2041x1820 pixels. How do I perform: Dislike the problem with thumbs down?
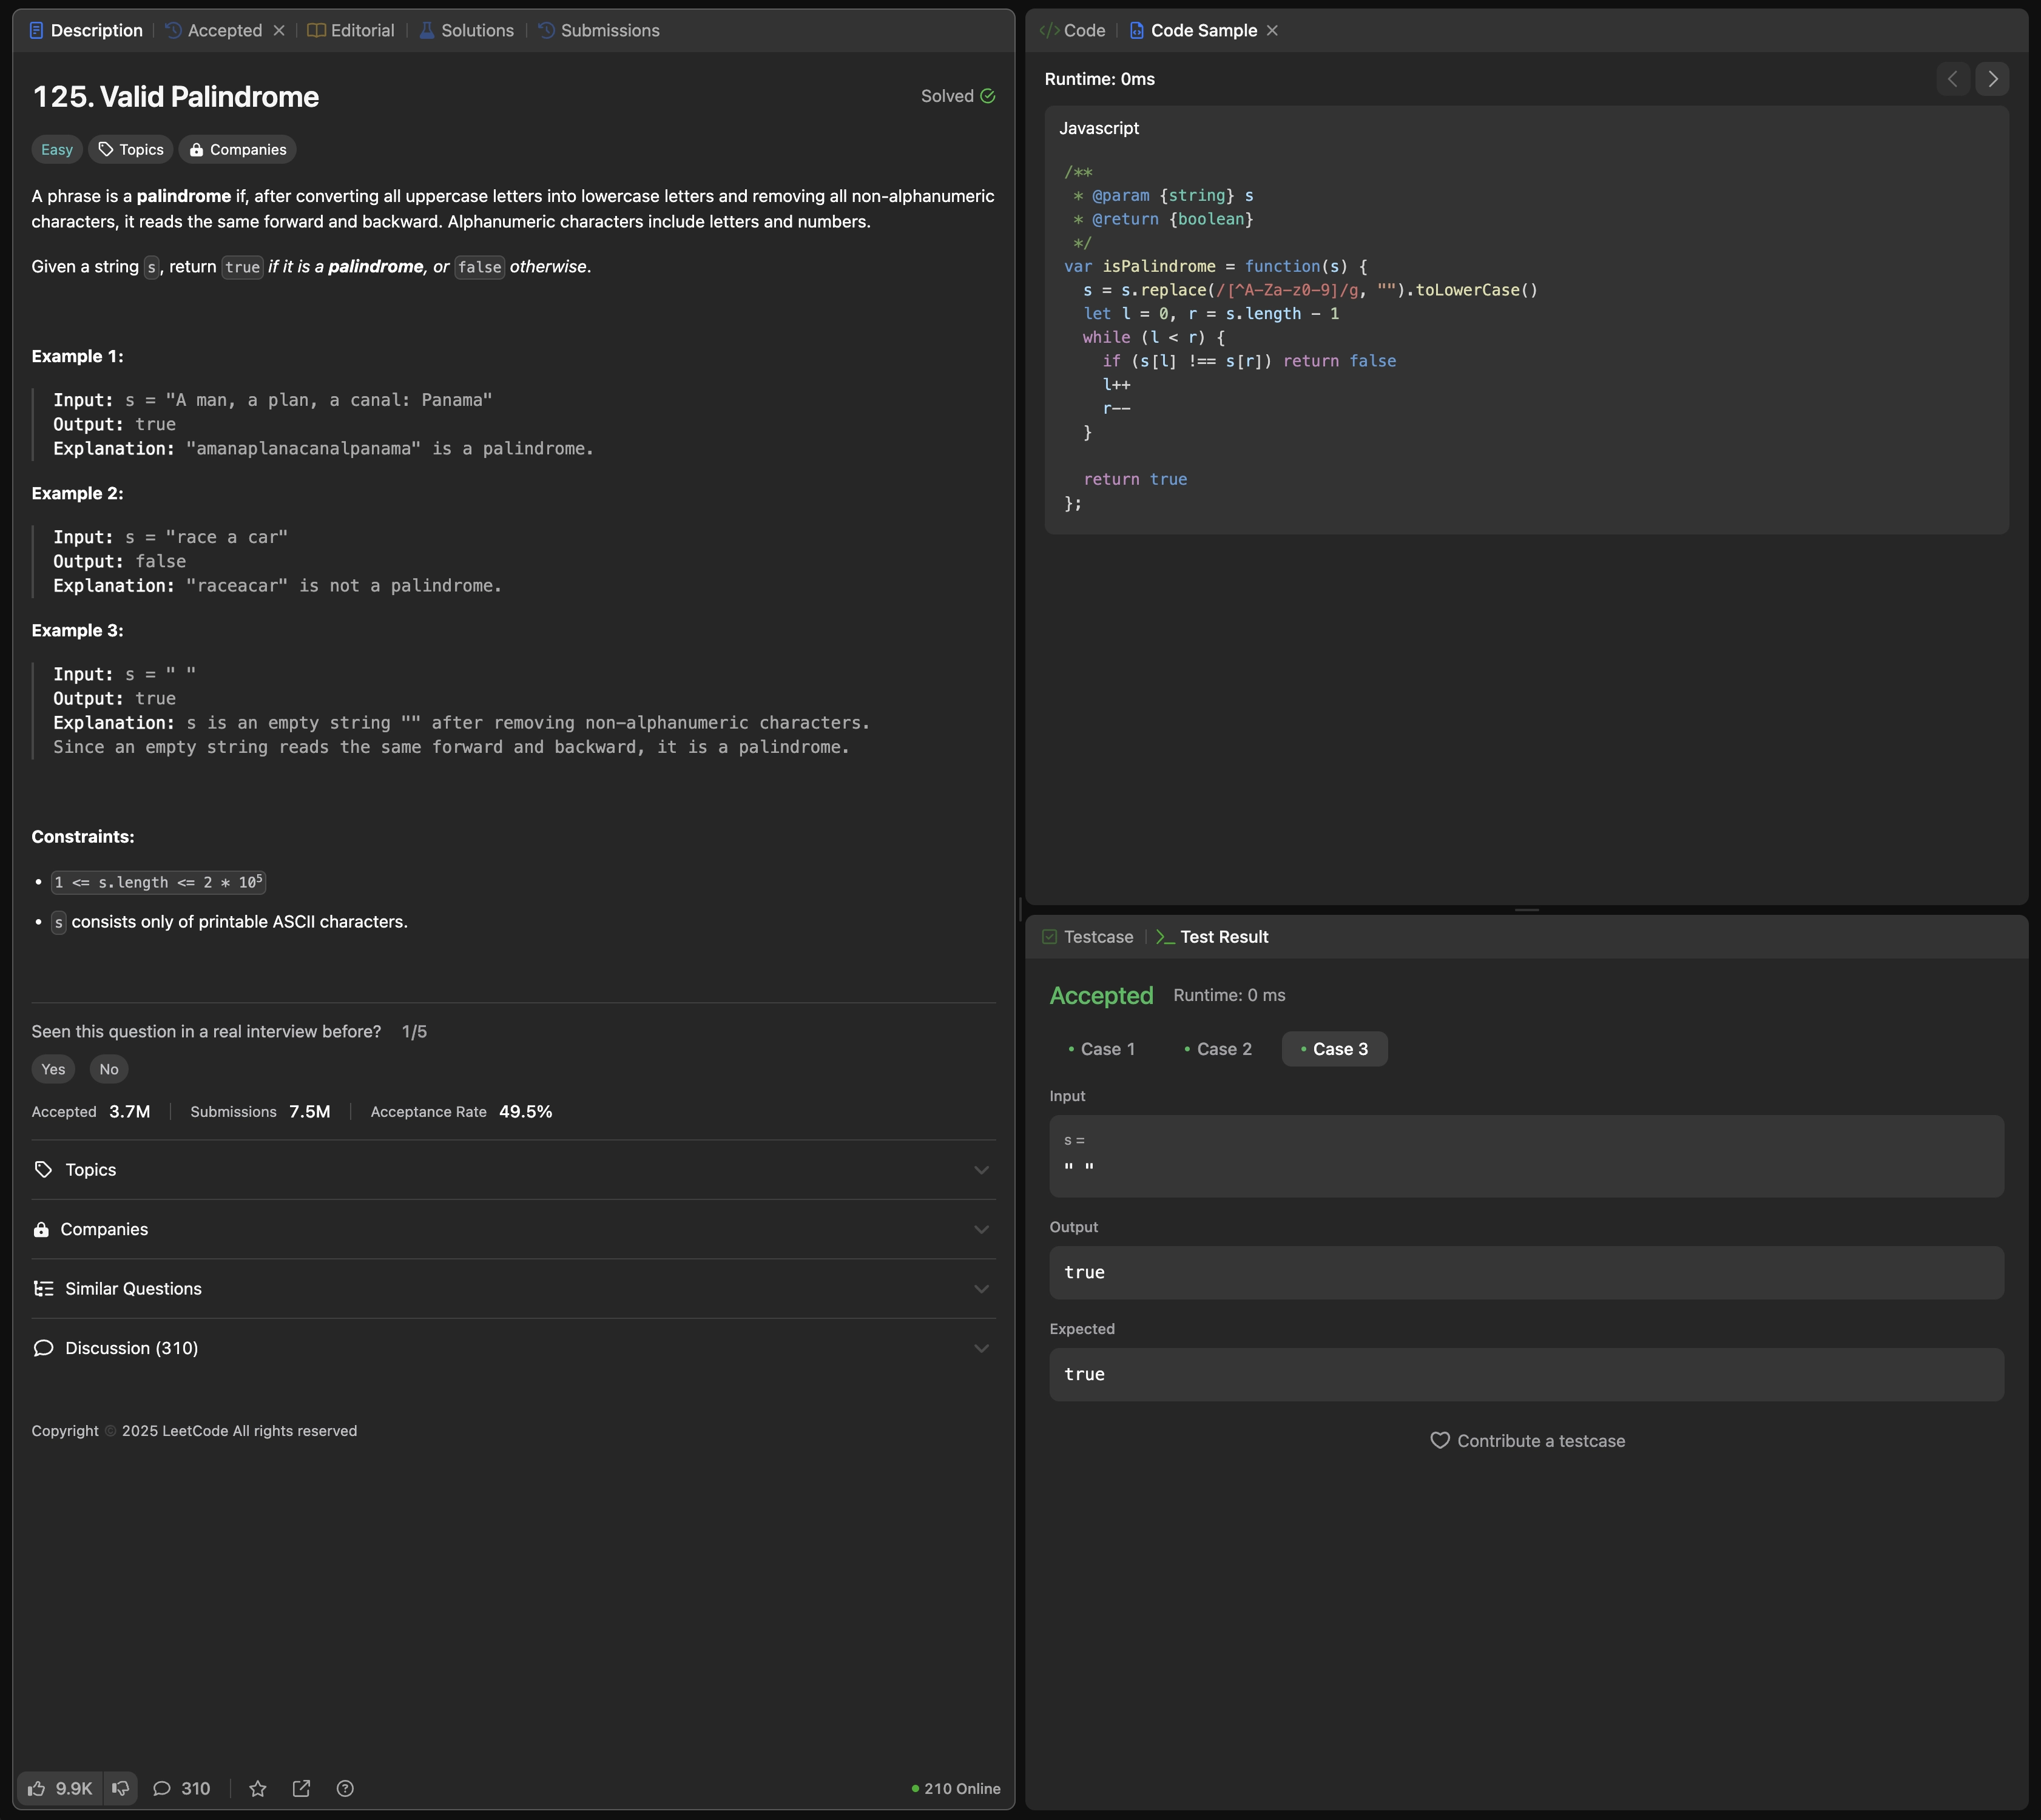tap(121, 1789)
